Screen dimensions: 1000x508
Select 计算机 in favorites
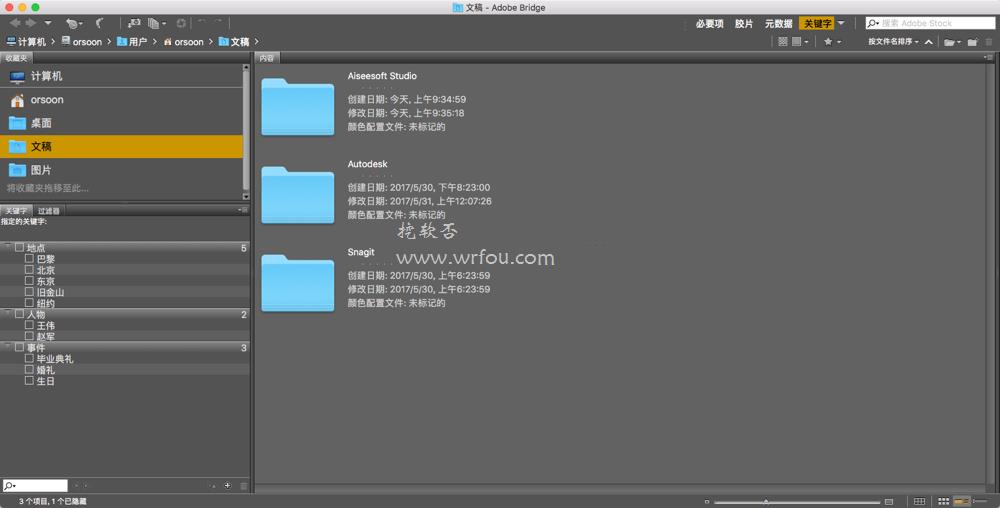pyautogui.click(x=121, y=76)
